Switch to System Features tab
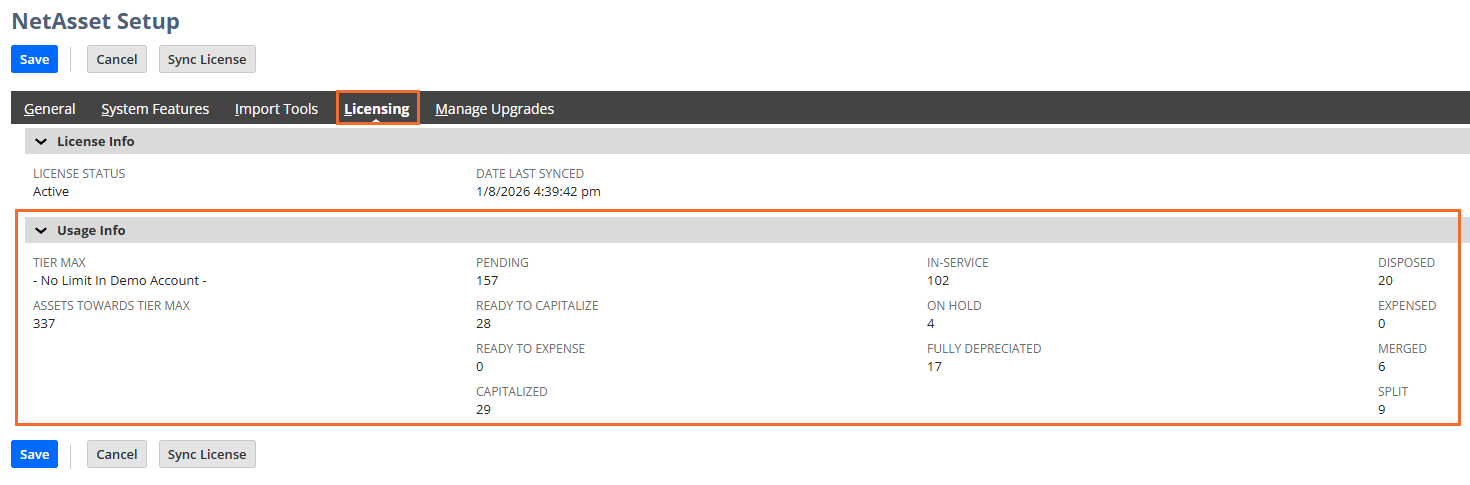 tap(155, 109)
